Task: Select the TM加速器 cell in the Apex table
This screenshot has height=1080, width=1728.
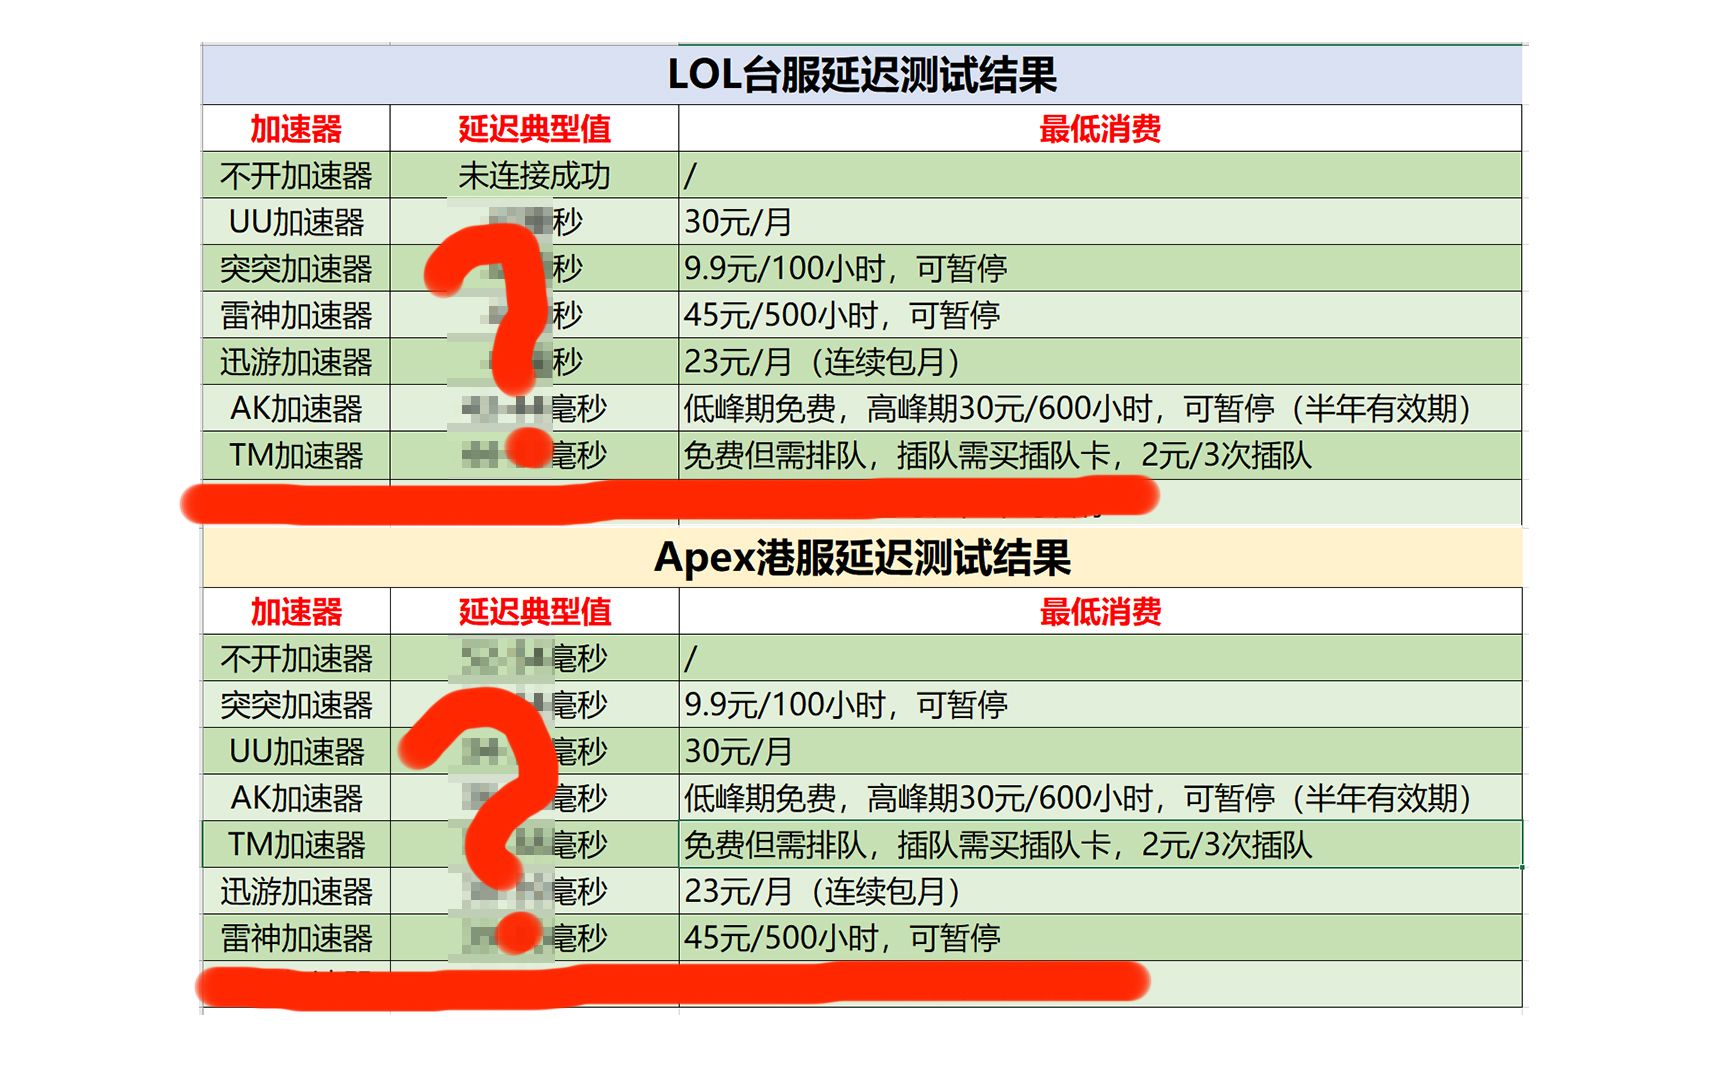Action: tap(296, 844)
